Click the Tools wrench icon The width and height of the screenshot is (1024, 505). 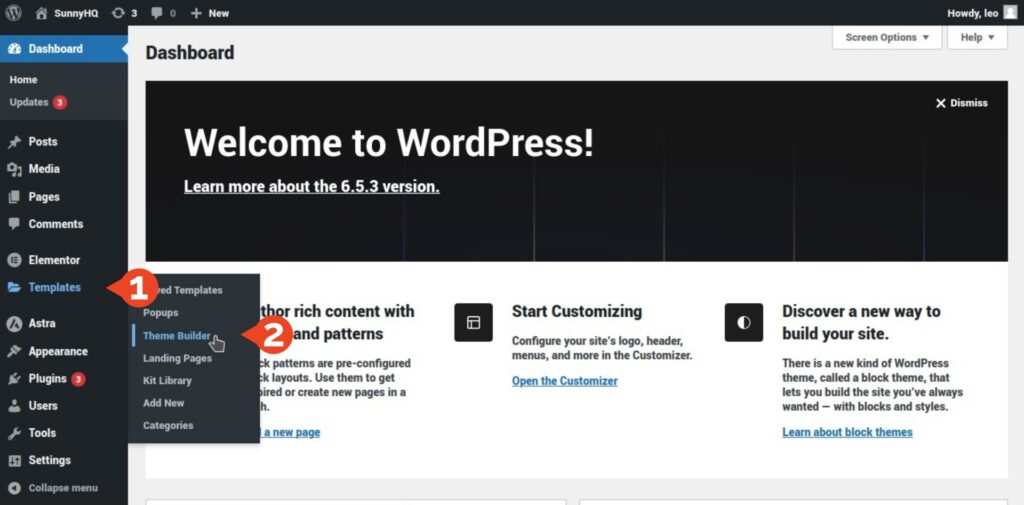click(x=14, y=433)
